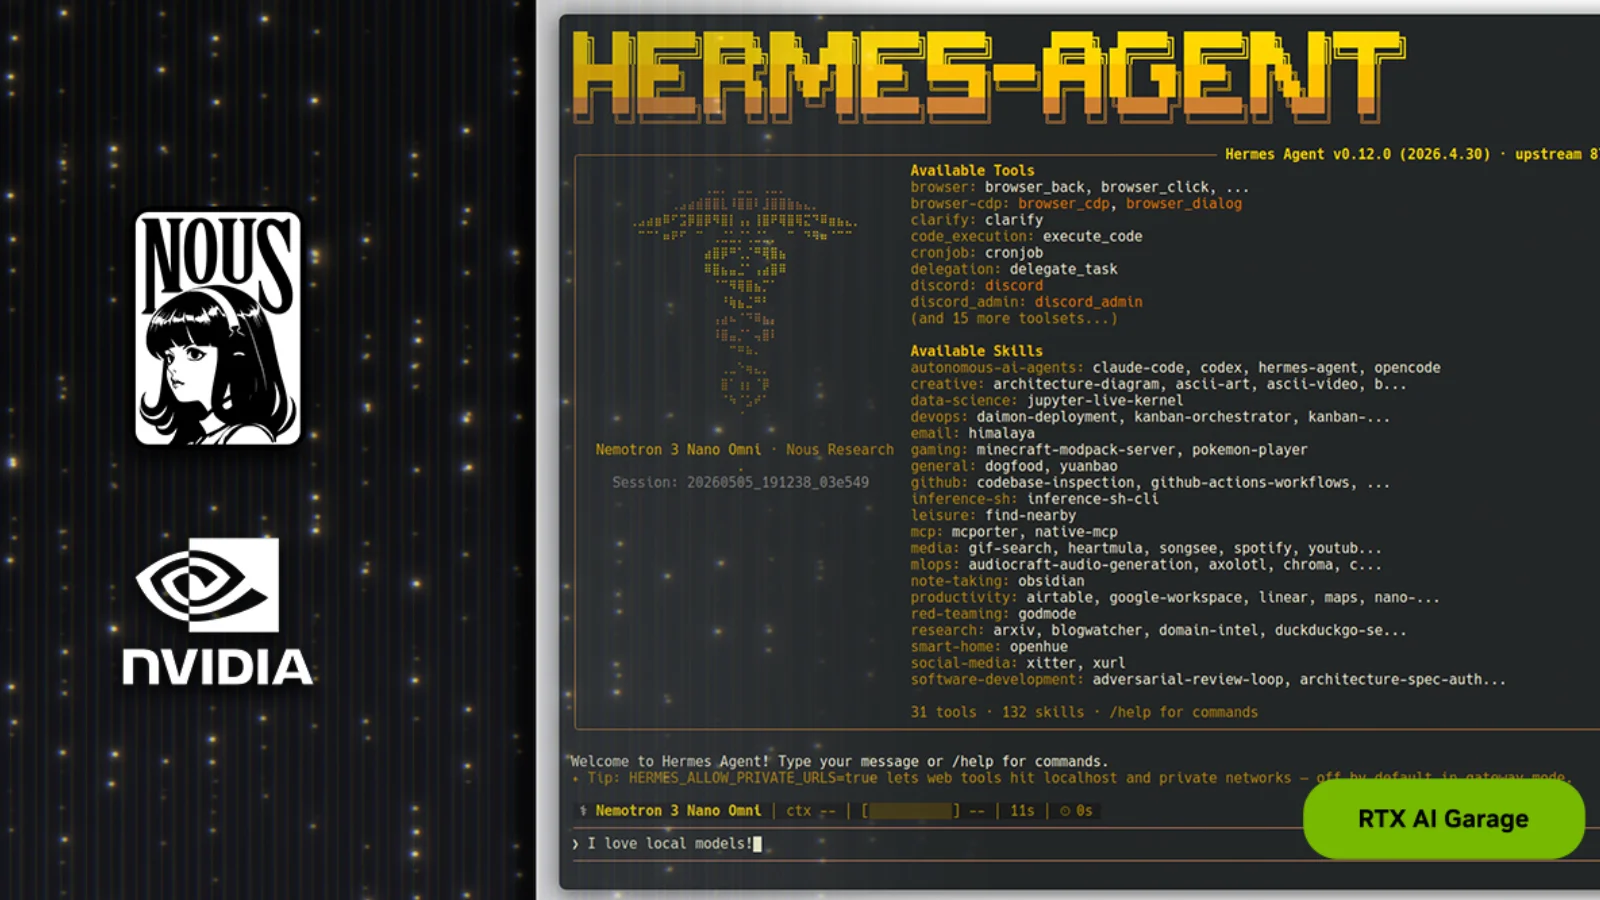1600x900 pixels.
Task: Click the 'delegate_task' entry
Action: [1063, 268]
